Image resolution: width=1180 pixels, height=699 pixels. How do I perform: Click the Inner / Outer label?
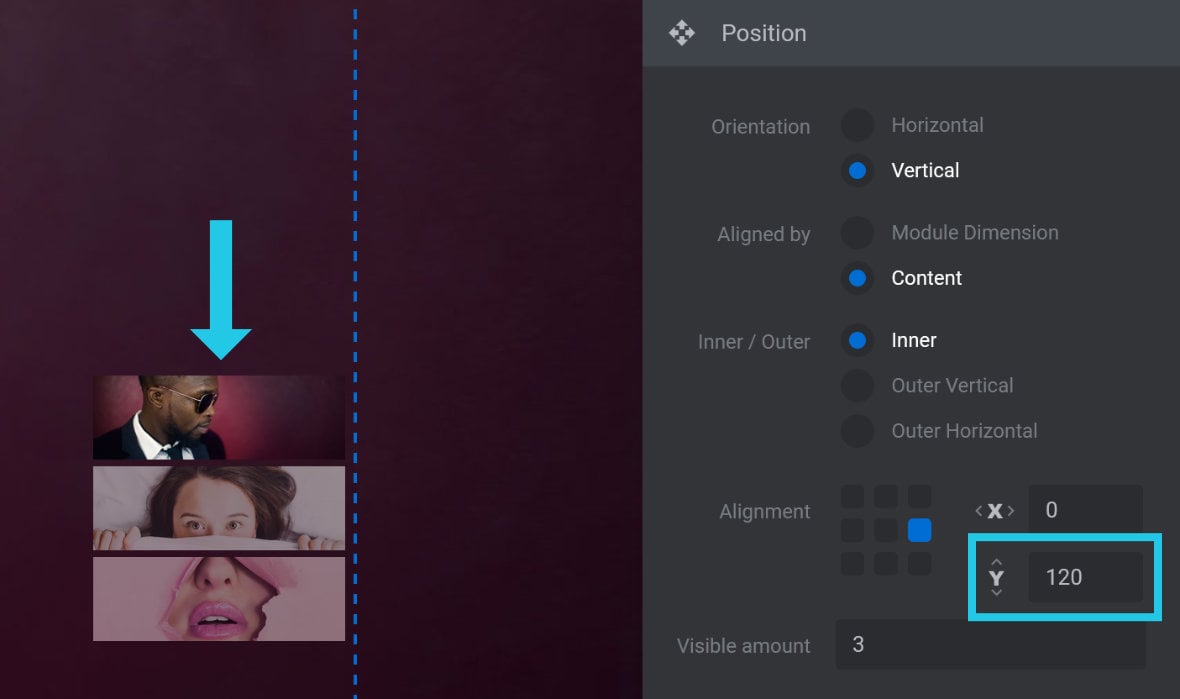point(754,342)
